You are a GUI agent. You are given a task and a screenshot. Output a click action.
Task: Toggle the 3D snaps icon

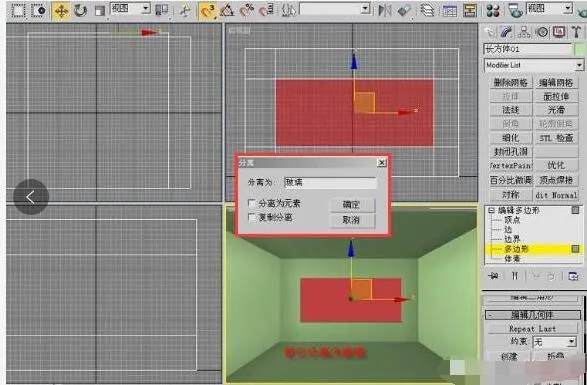pos(208,10)
